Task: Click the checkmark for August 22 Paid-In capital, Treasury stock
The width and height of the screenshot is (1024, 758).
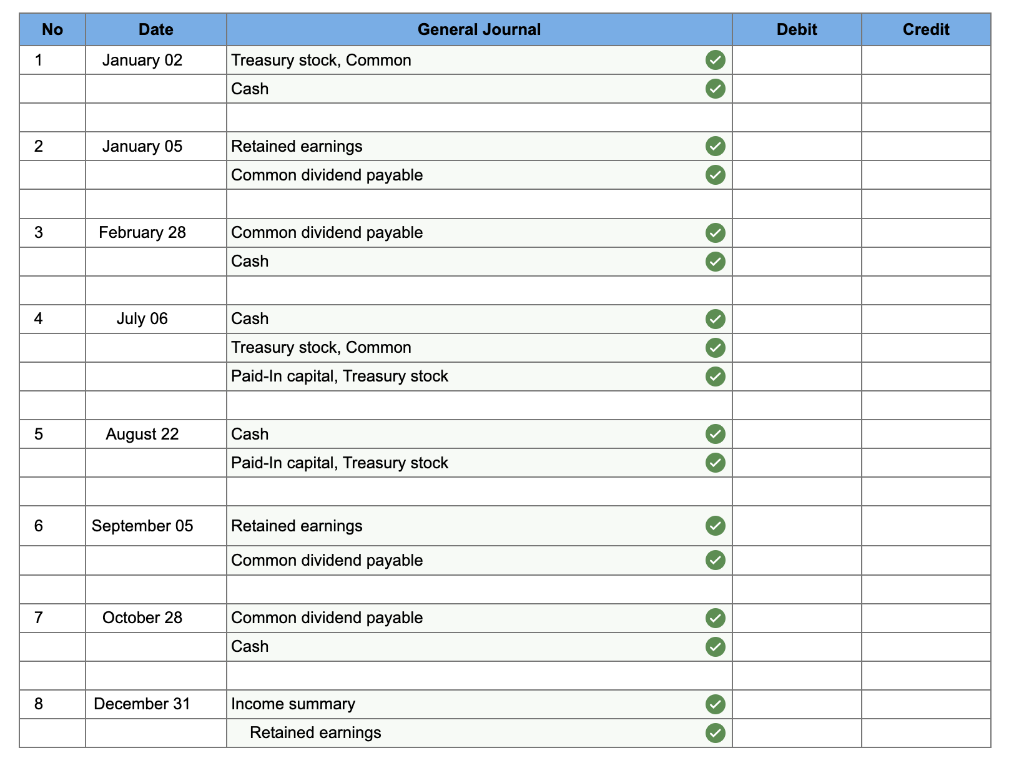Action: 715,463
